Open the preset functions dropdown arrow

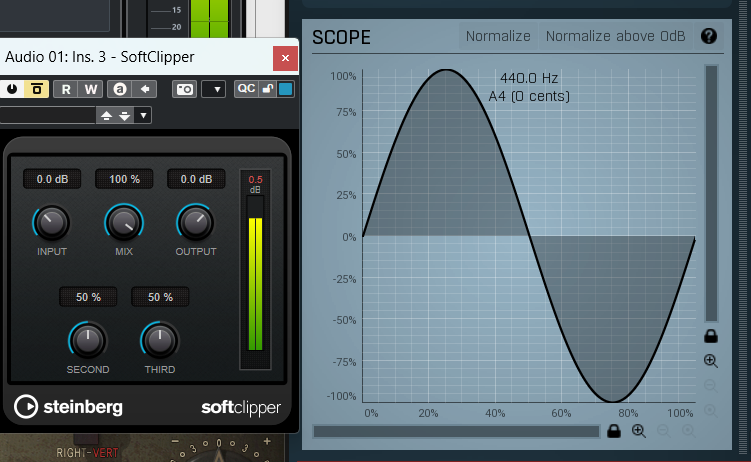point(143,115)
